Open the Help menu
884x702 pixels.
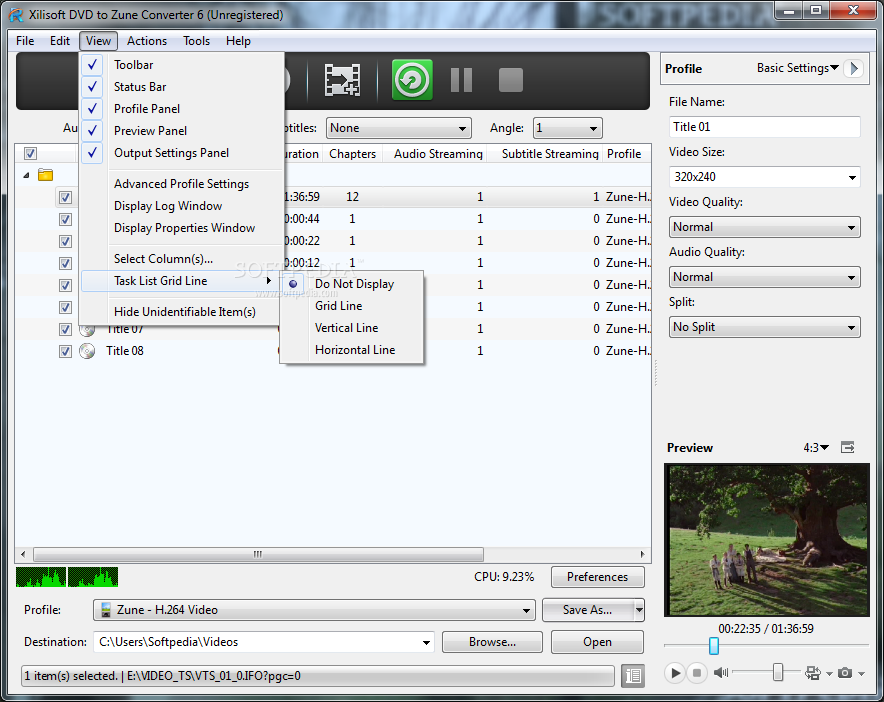click(238, 41)
